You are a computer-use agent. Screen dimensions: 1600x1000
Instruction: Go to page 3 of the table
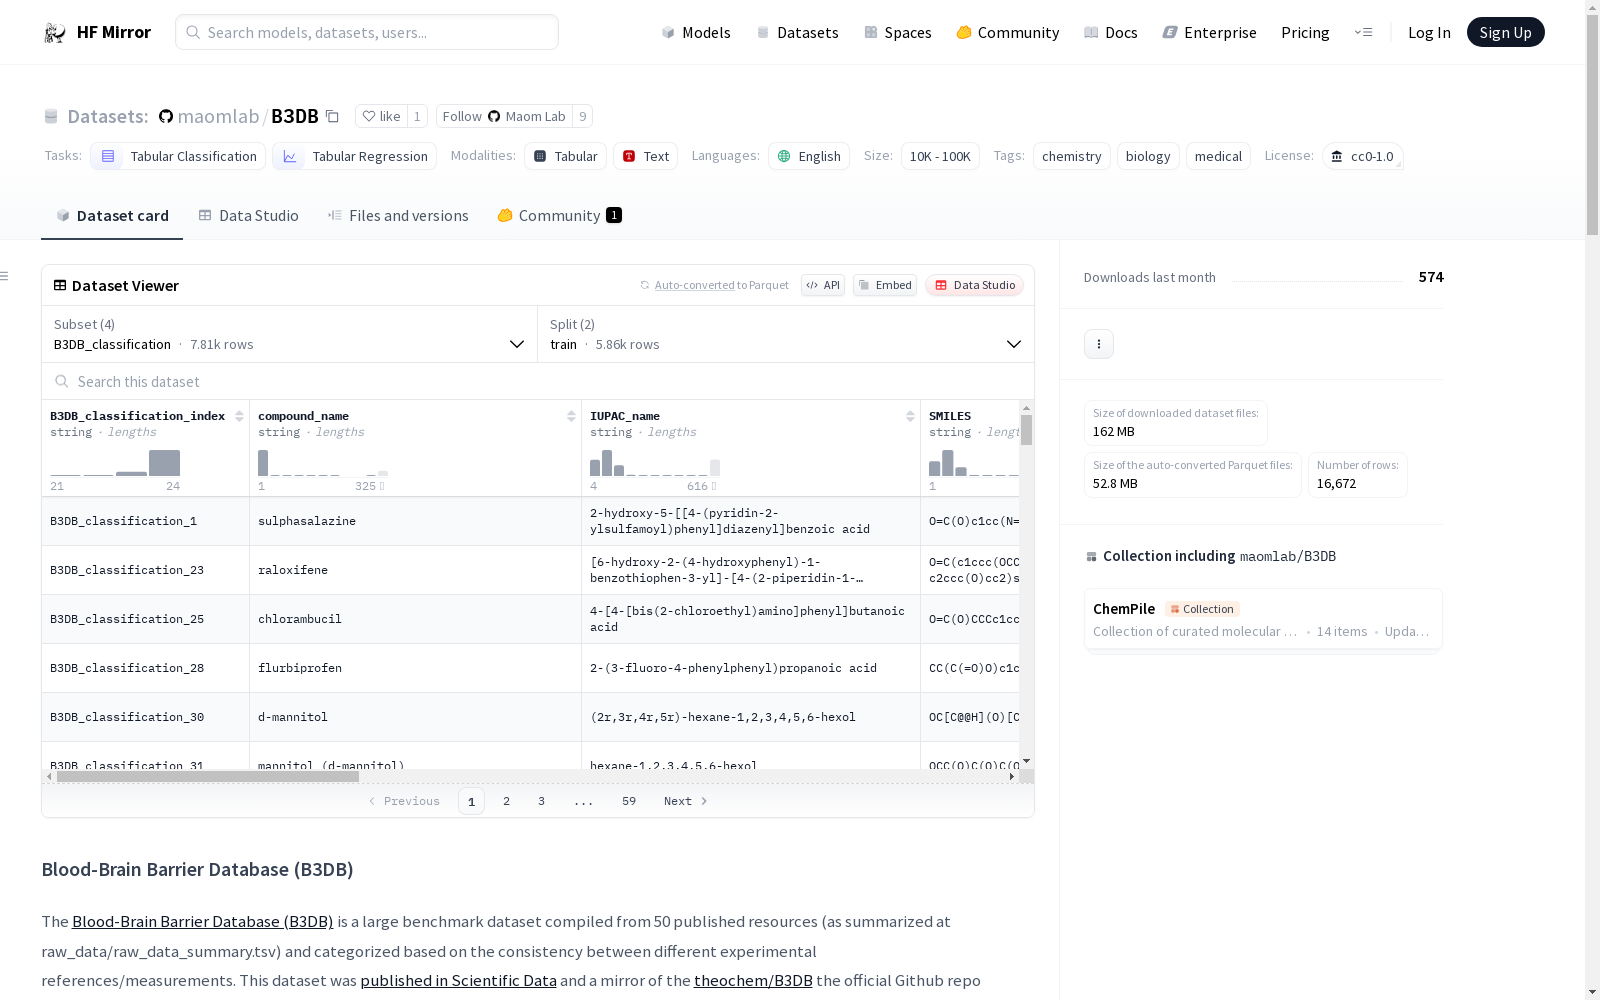pos(542,801)
